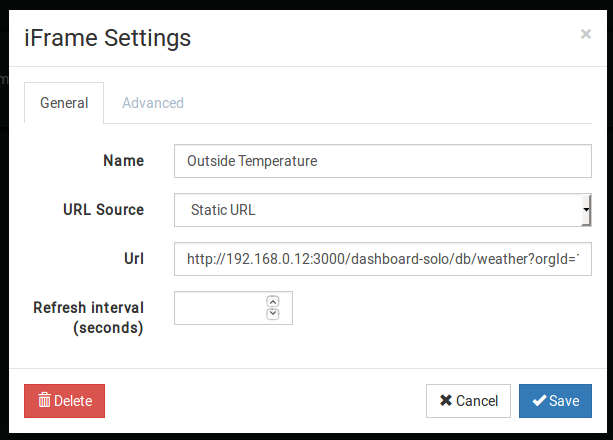The height and width of the screenshot is (440, 613).
Task: Click the Refresh interval input box
Action: [220, 309]
